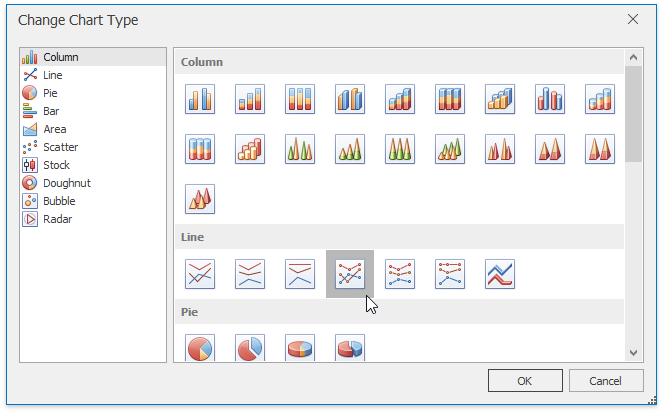Choose the 3D pie chart icon

tap(300, 347)
